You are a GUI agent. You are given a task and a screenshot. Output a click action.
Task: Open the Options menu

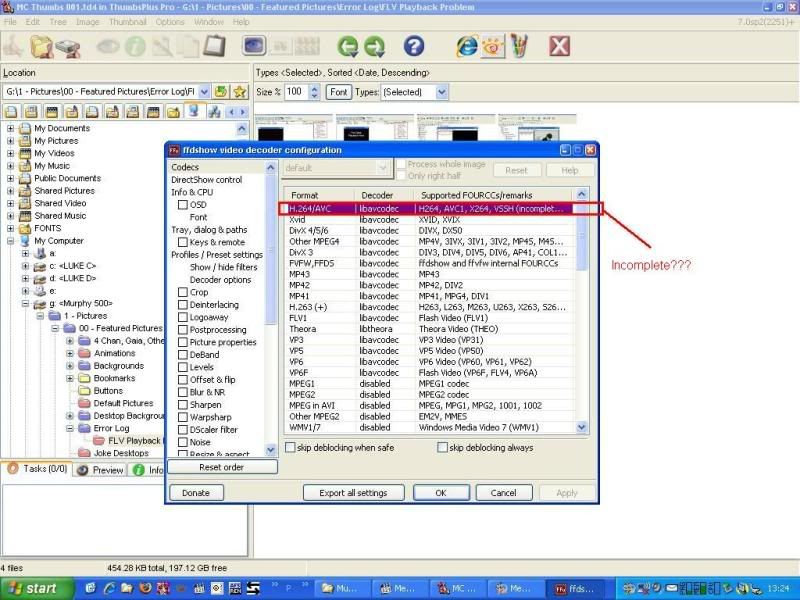pyautogui.click(x=170, y=22)
